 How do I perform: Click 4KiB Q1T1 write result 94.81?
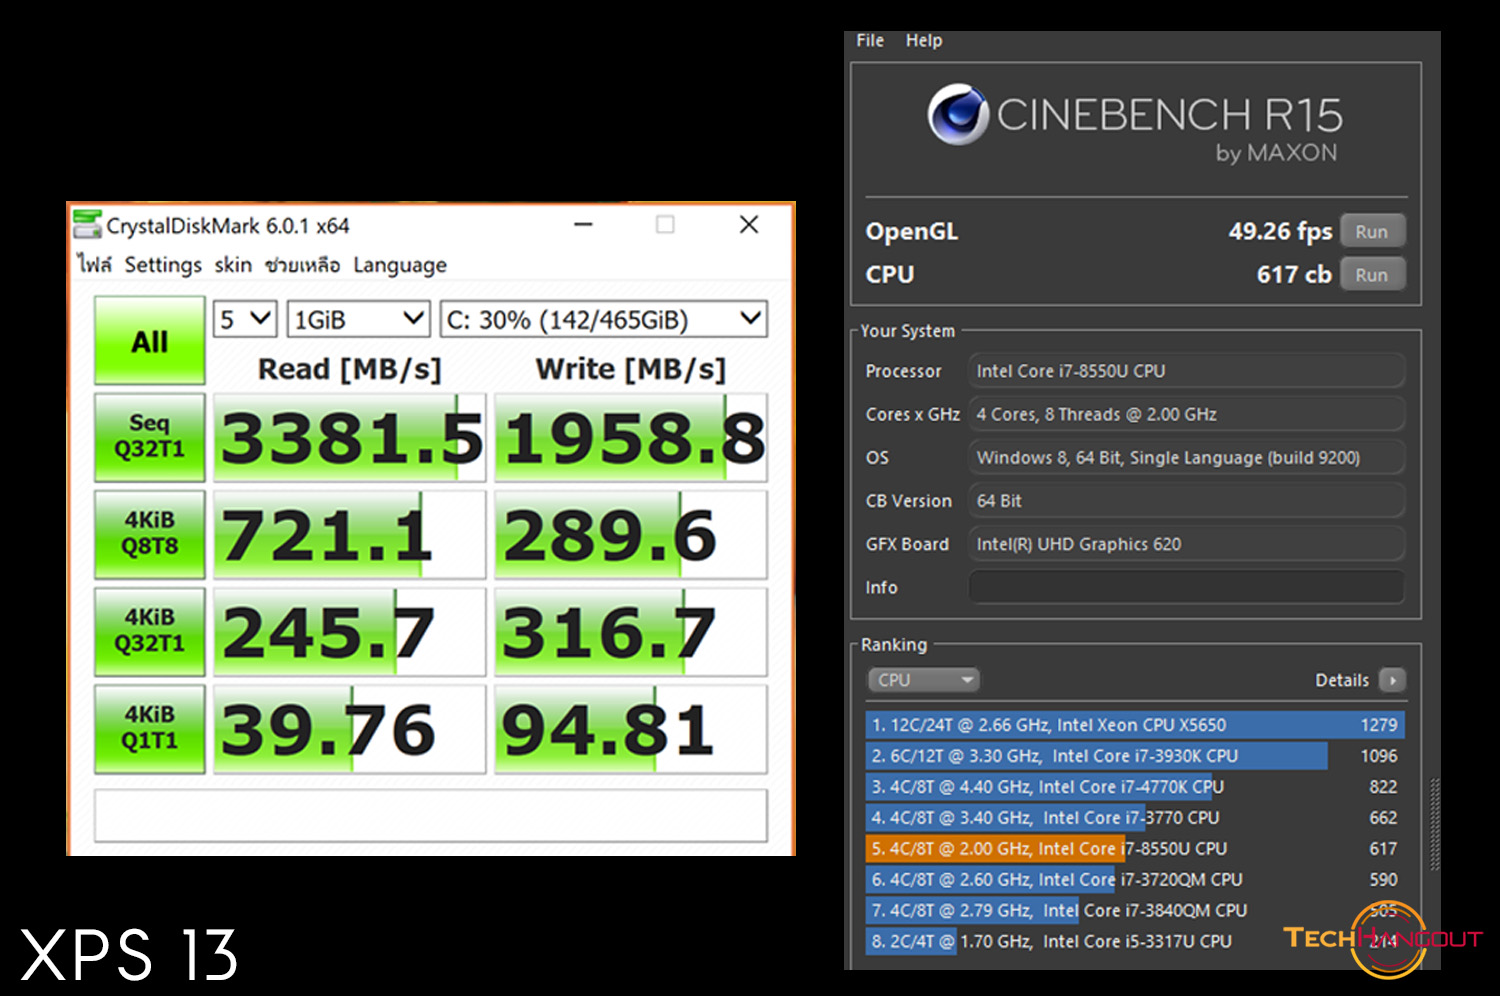pos(631,728)
